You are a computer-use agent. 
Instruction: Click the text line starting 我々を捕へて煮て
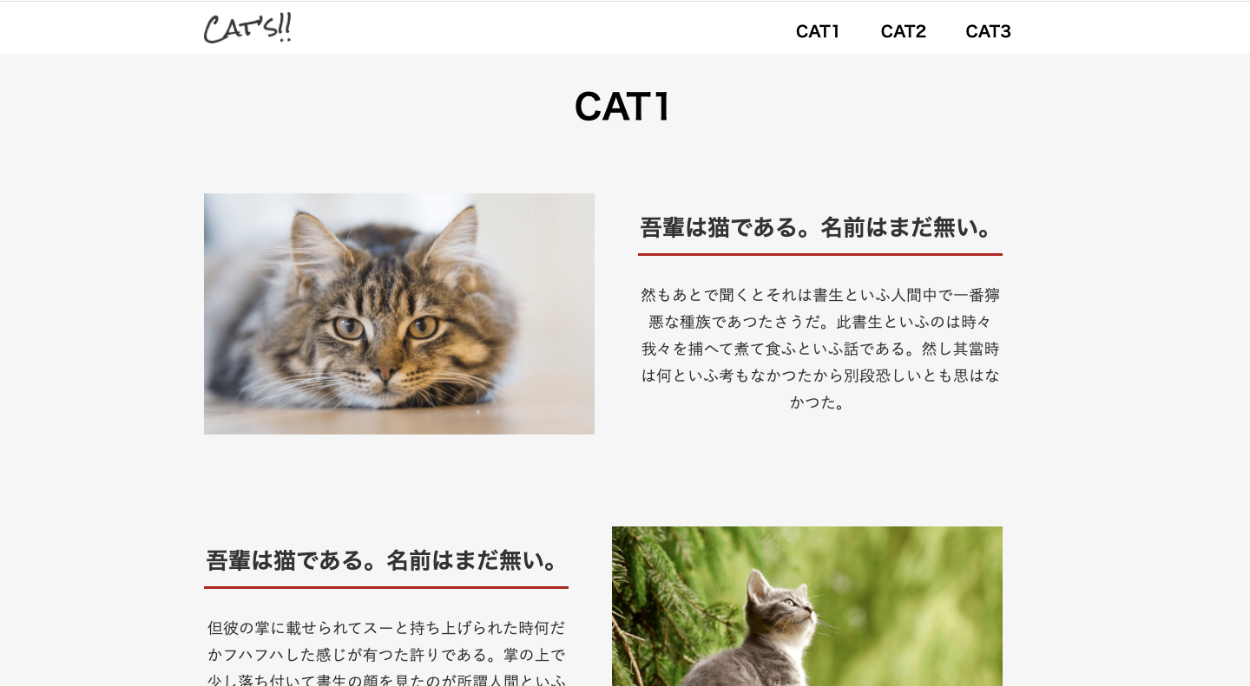pos(820,349)
